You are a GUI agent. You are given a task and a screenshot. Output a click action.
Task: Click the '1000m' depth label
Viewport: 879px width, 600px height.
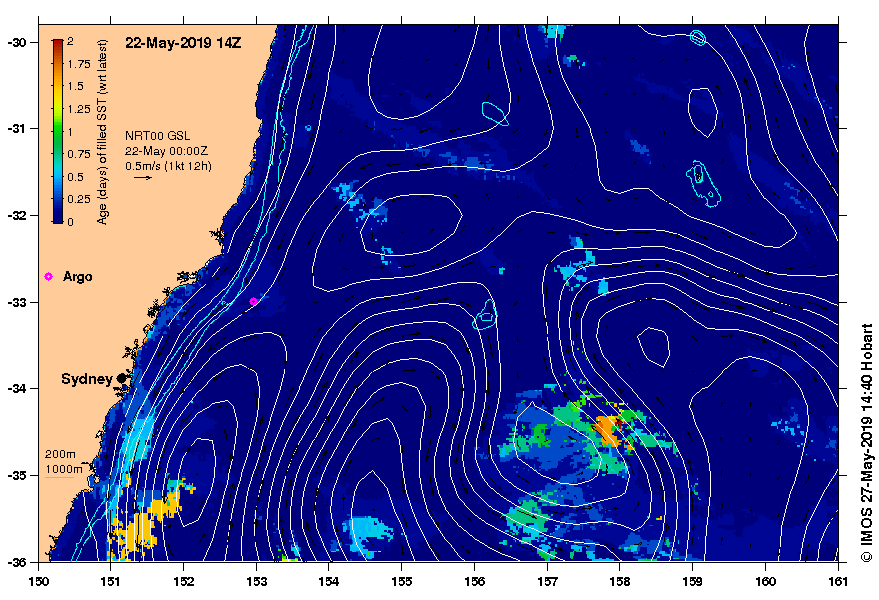coord(63,469)
